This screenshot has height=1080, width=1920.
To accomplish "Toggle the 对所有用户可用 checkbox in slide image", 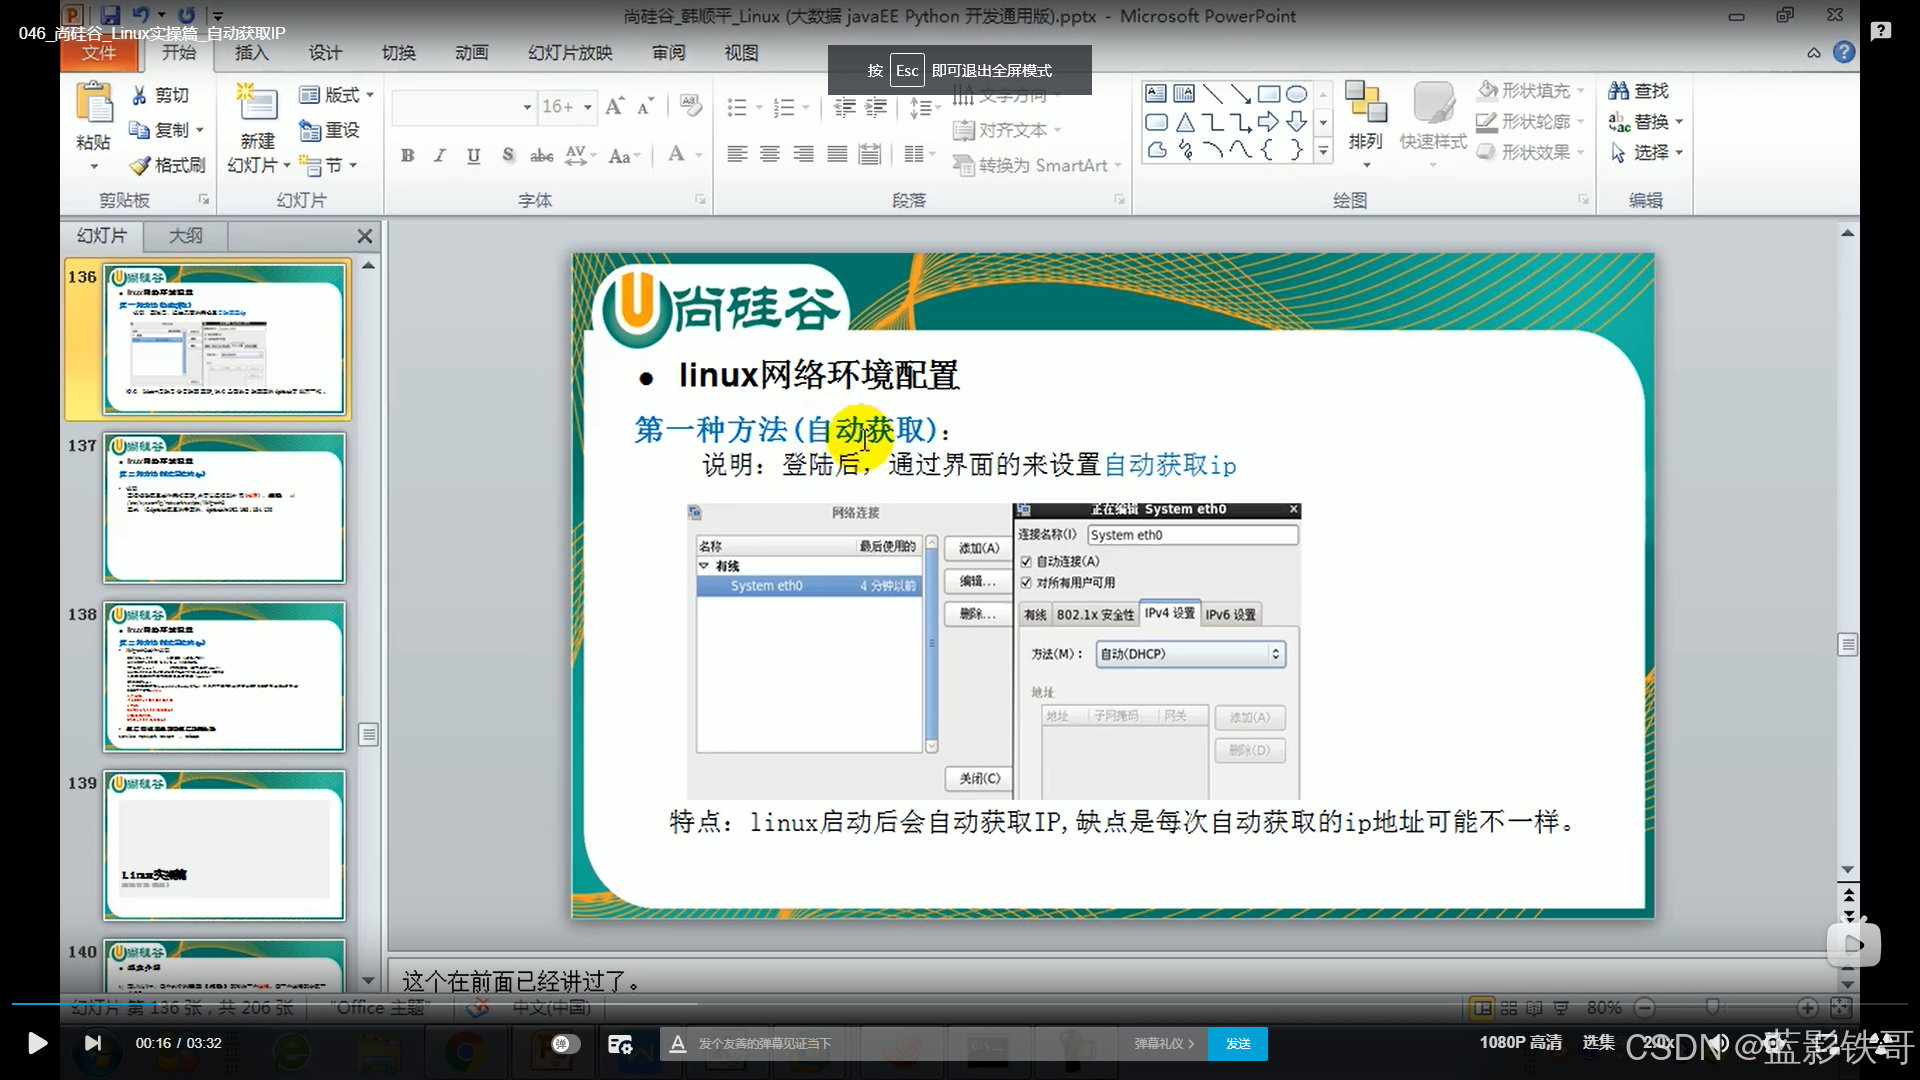I will [x=1026, y=583].
